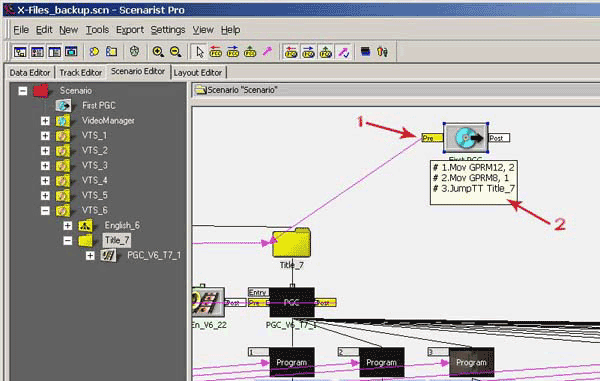Viewport: 600px width, 381px height.
Task: Select Program block number 2
Action: (382, 362)
